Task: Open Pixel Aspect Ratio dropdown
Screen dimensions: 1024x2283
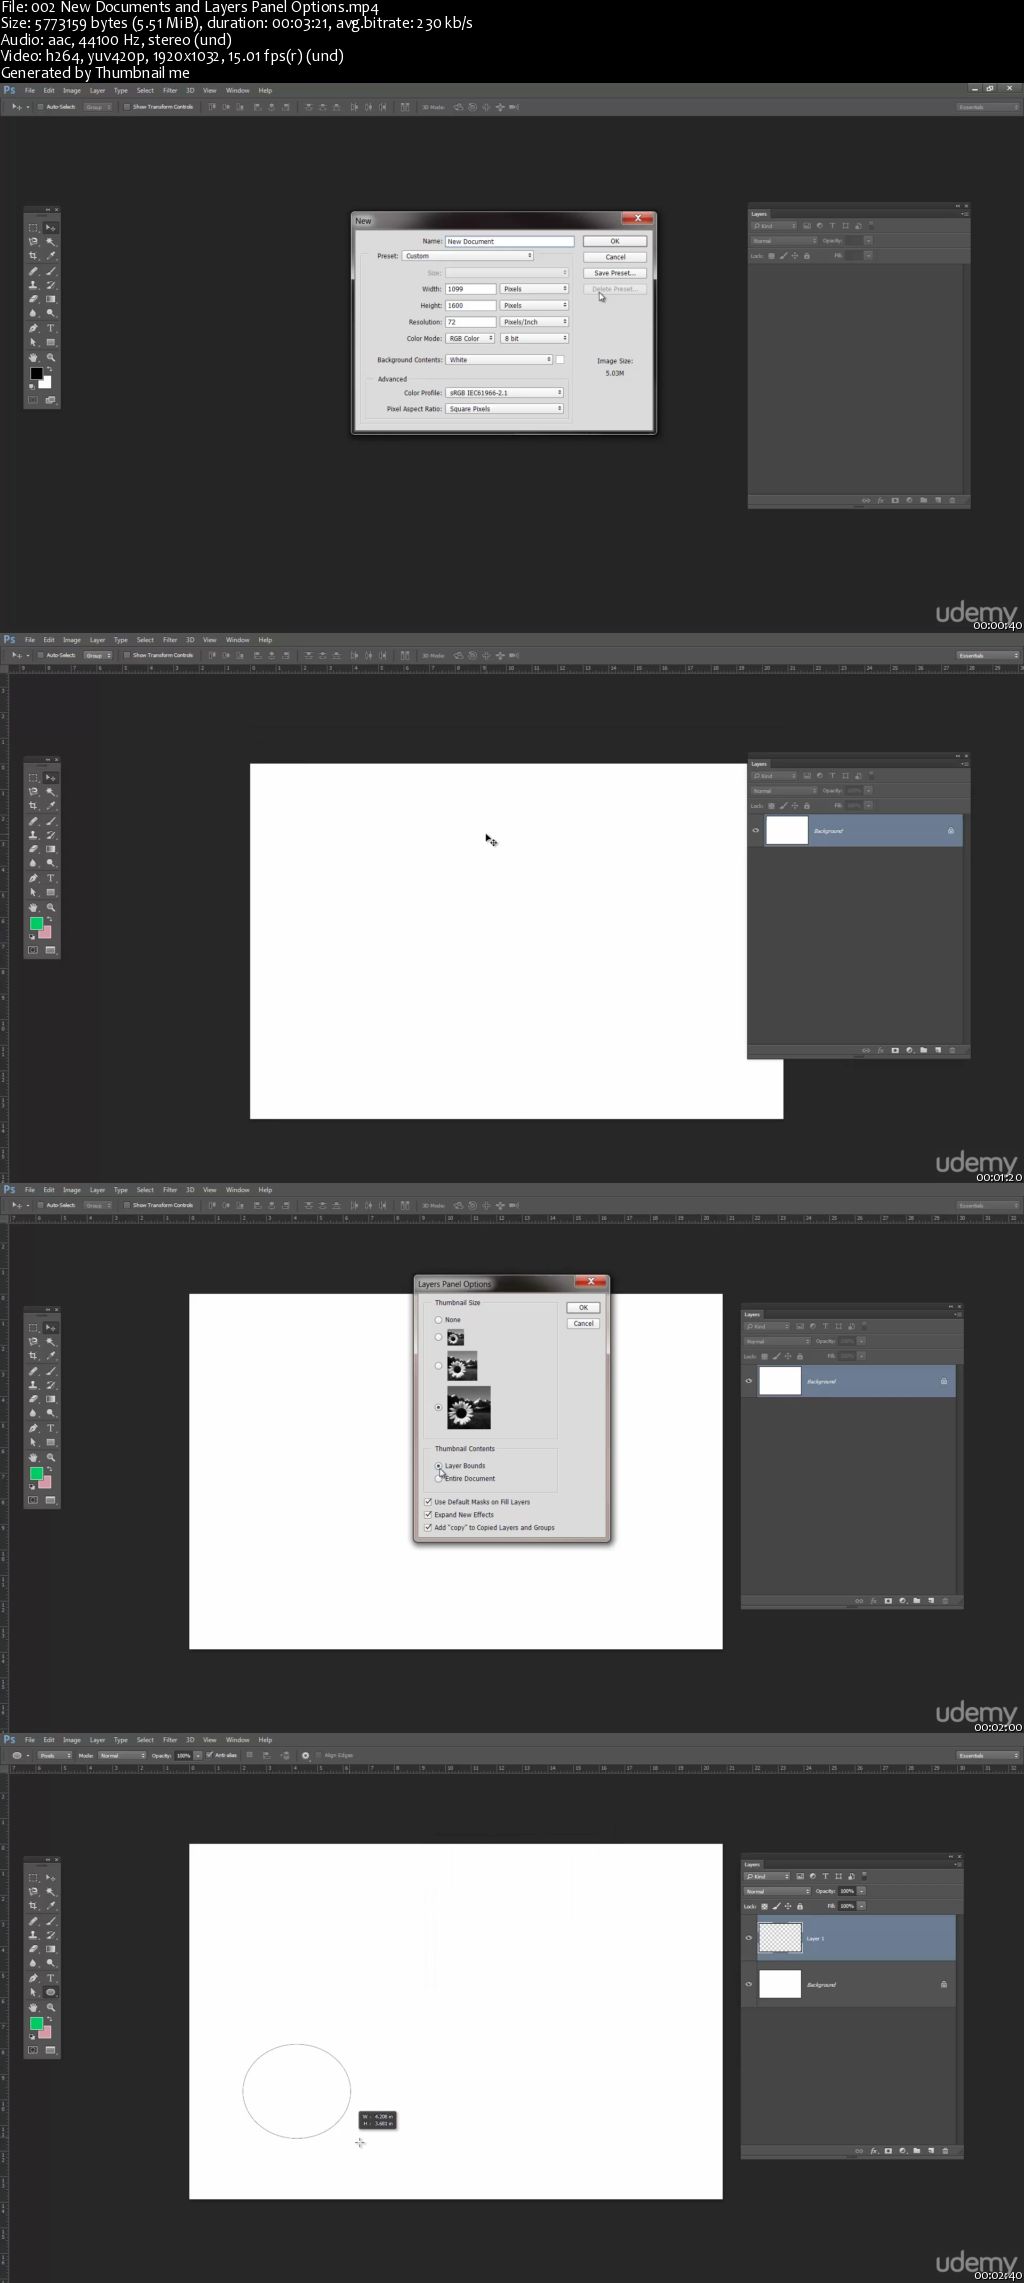Action: coord(504,409)
